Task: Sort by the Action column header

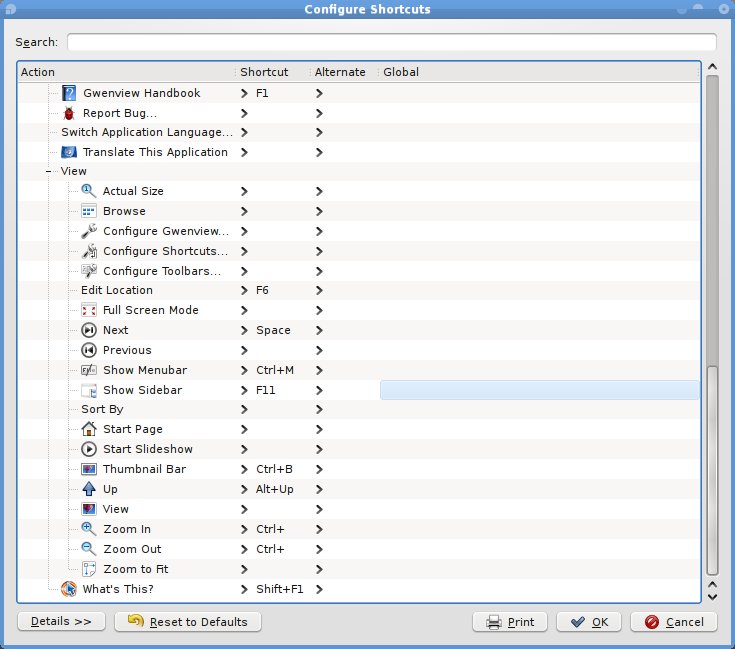Action: coord(125,72)
